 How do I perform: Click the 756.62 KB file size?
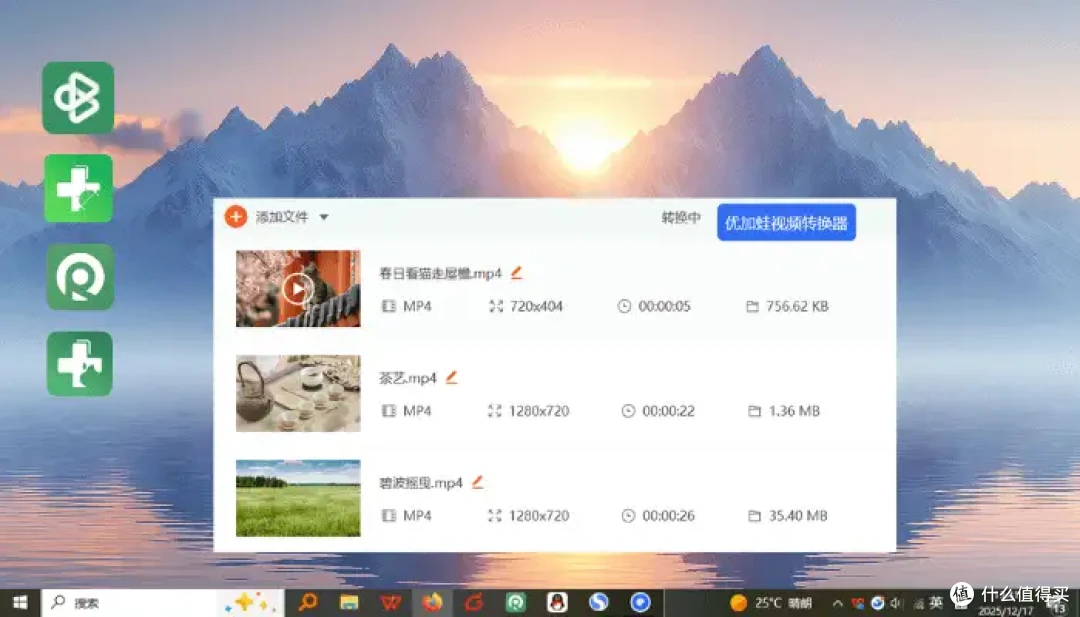(x=797, y=306)
